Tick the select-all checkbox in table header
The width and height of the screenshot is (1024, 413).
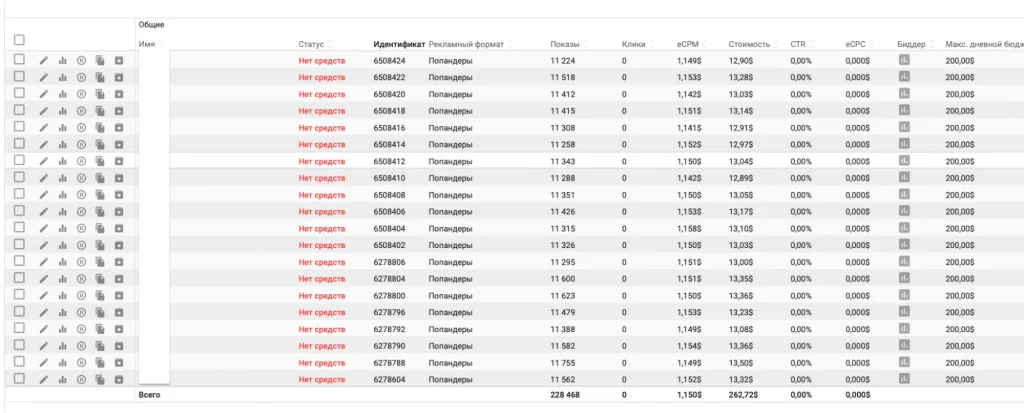pyautogui.click(x=20, y=40)
